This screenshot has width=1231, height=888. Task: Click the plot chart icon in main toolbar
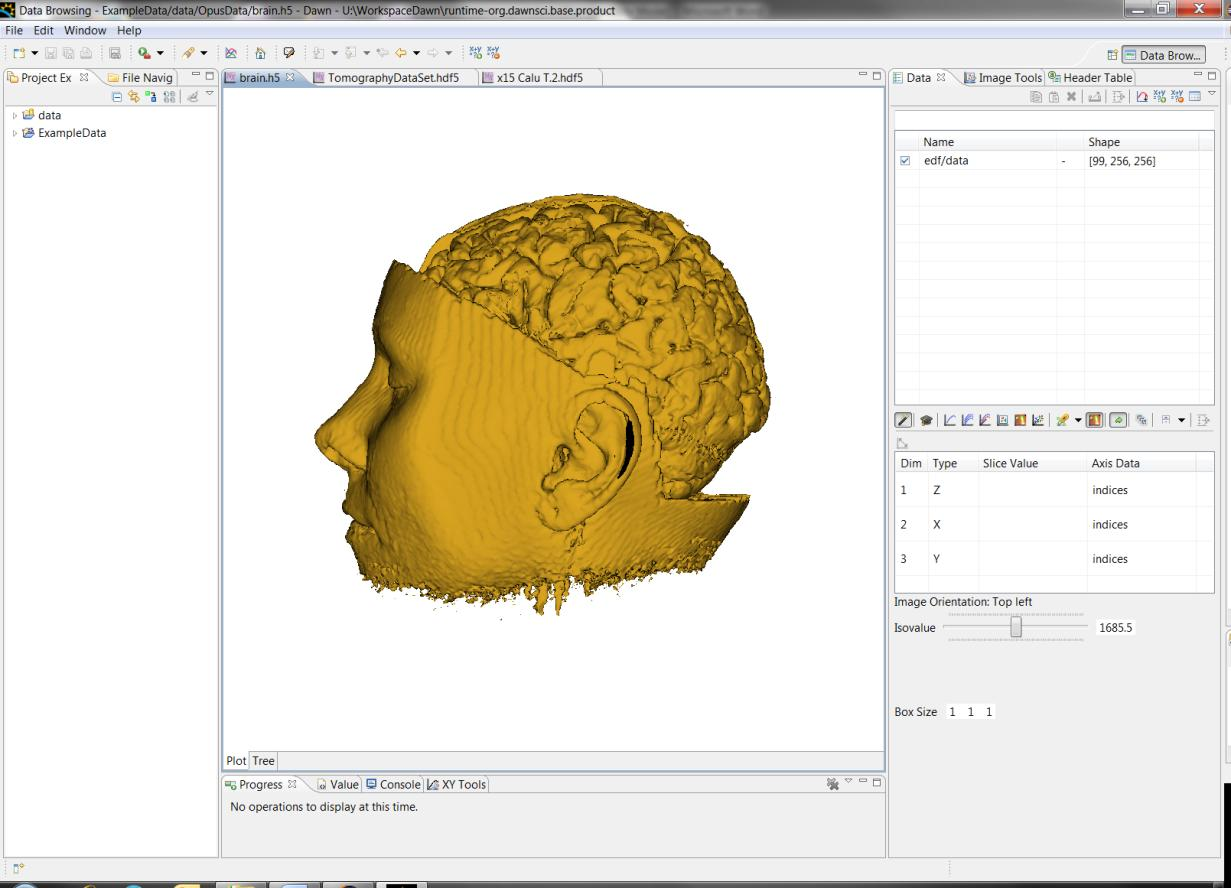coord(231,53)
